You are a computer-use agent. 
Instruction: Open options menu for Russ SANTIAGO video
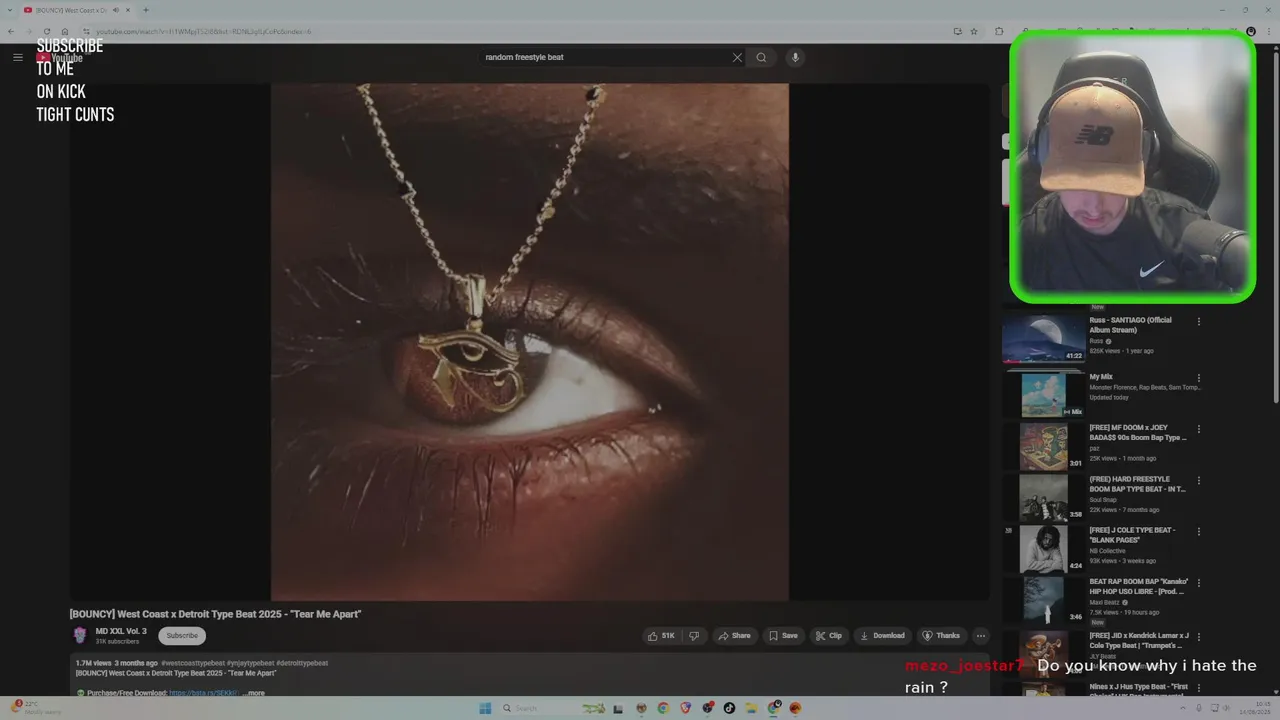(x=1199, y=322)
